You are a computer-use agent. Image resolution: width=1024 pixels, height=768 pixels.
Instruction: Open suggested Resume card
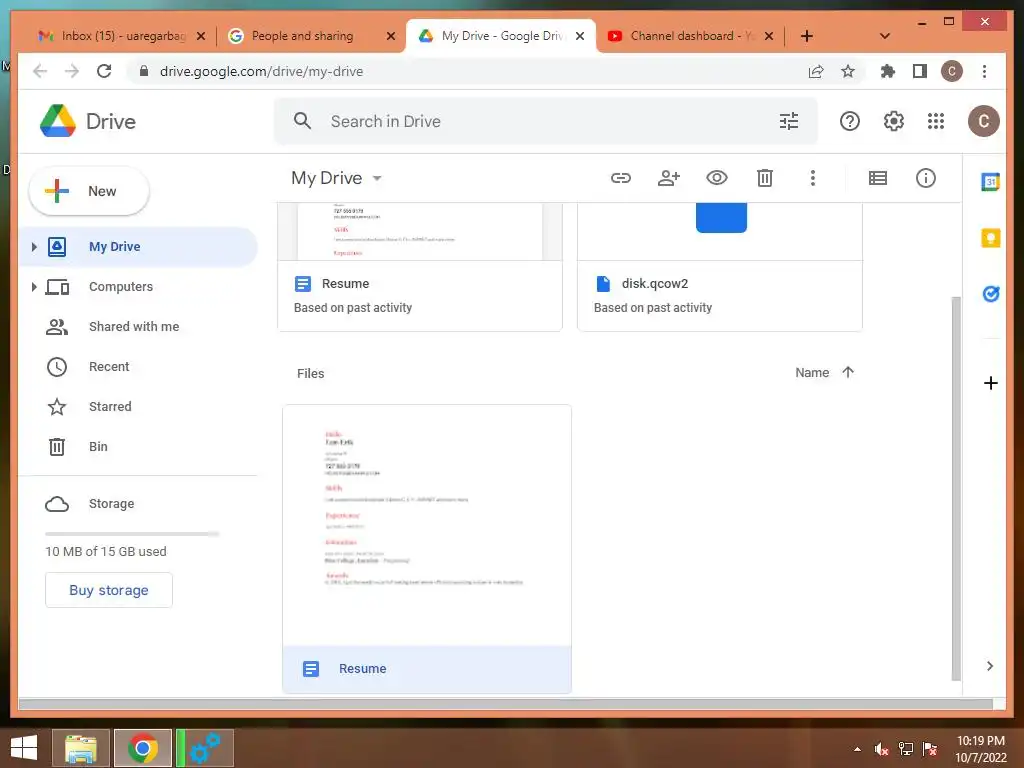pyautogui.click(x=420, y=266)
